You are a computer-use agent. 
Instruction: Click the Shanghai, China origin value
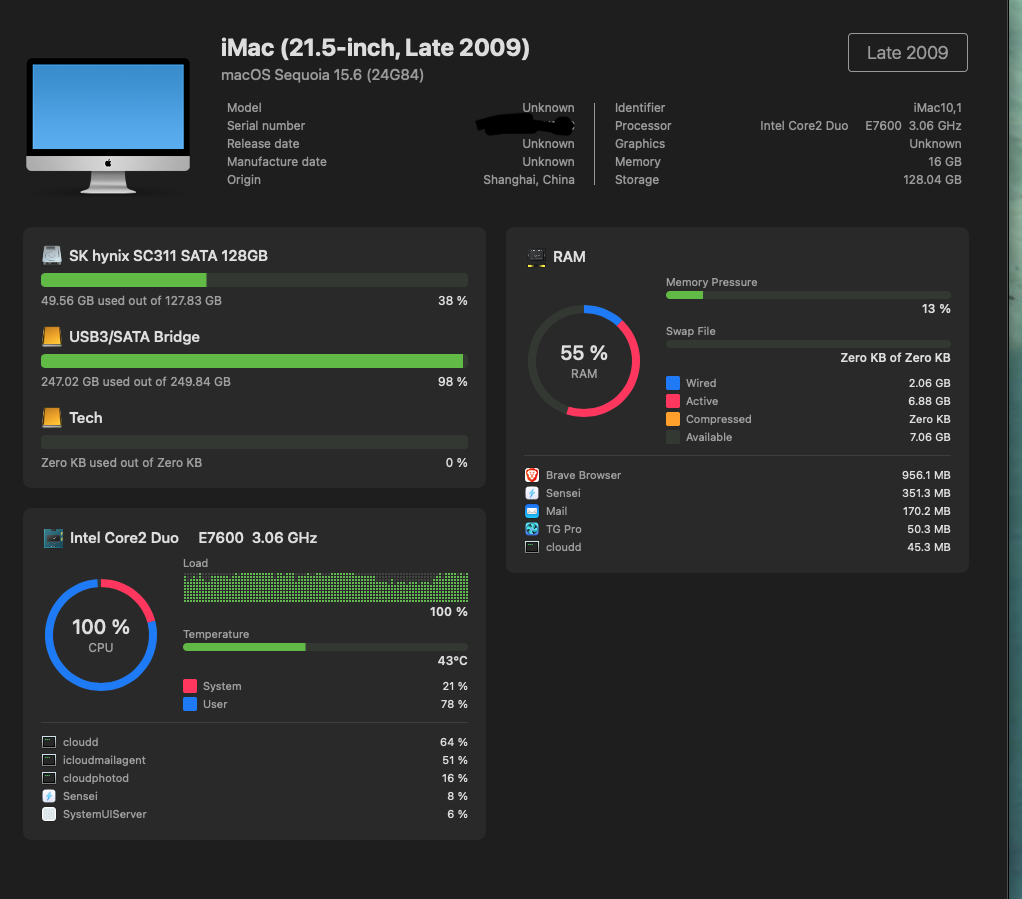(529, 180)
